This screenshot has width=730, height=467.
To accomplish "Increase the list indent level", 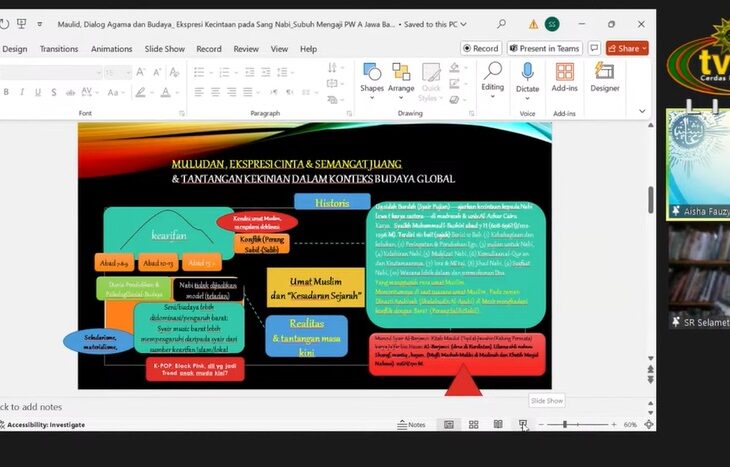I will point(266,72).
